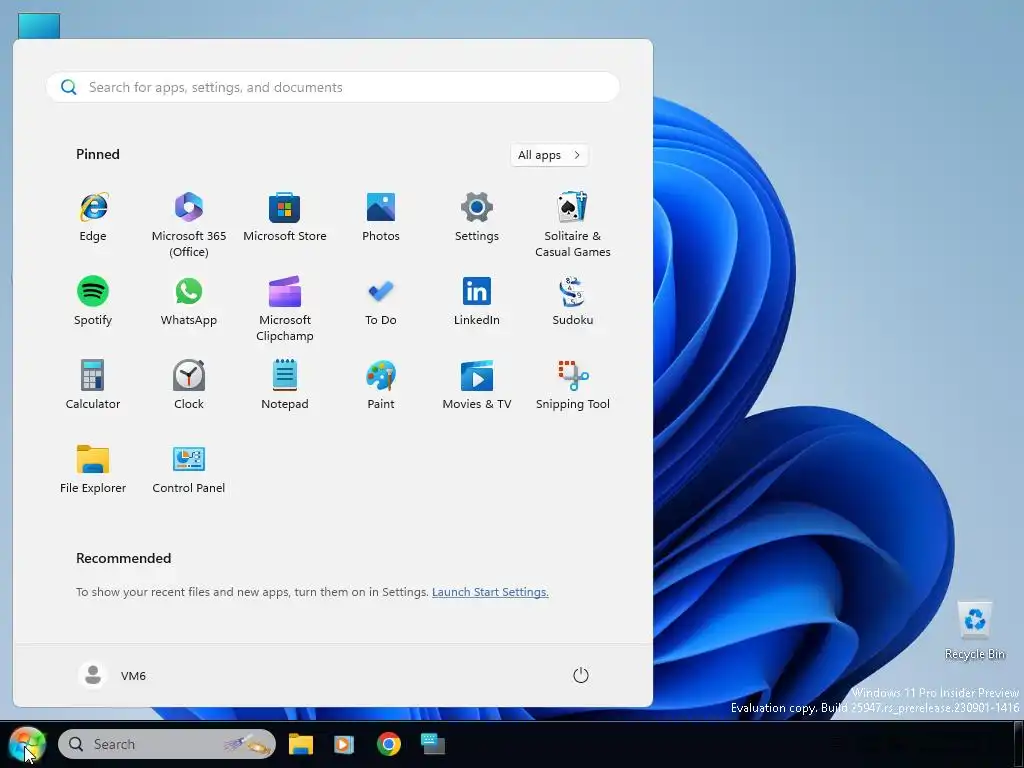Open the Sudoku game
The image size is (1024, 768).
(573, 301)
